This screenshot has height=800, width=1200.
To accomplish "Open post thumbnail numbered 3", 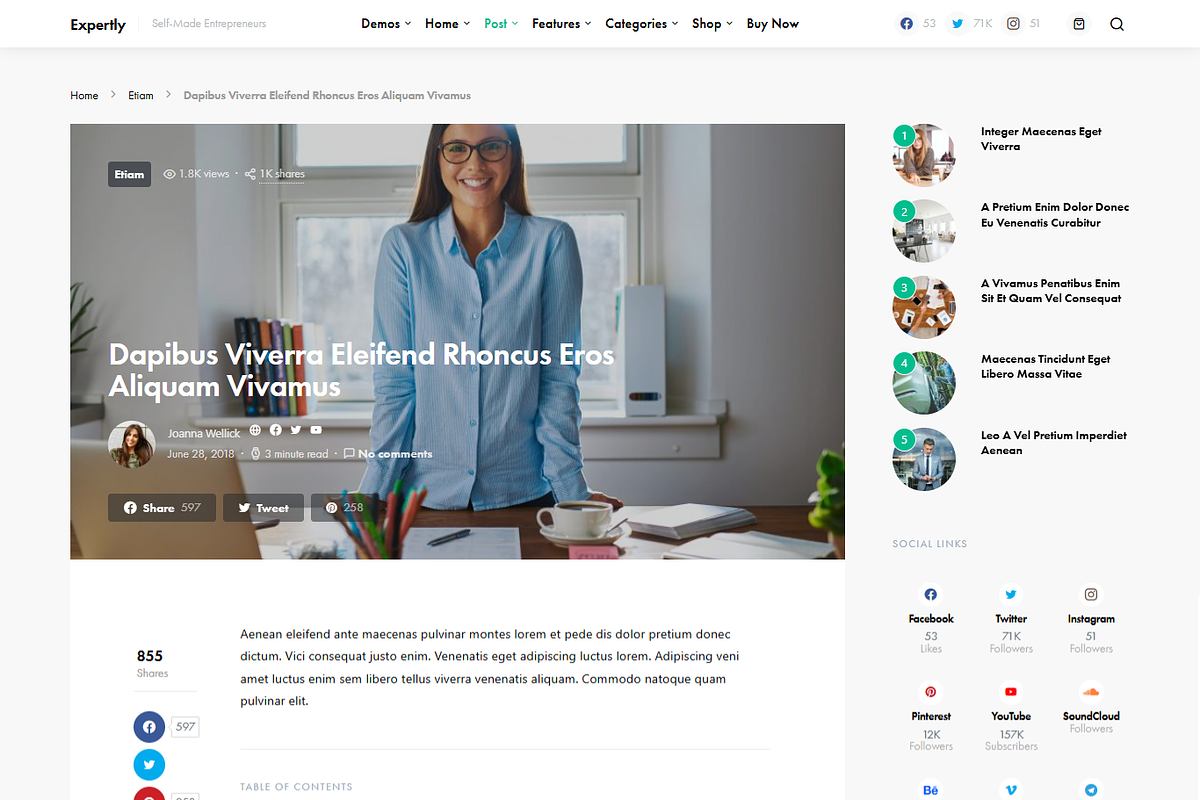I will pos(924,307).
